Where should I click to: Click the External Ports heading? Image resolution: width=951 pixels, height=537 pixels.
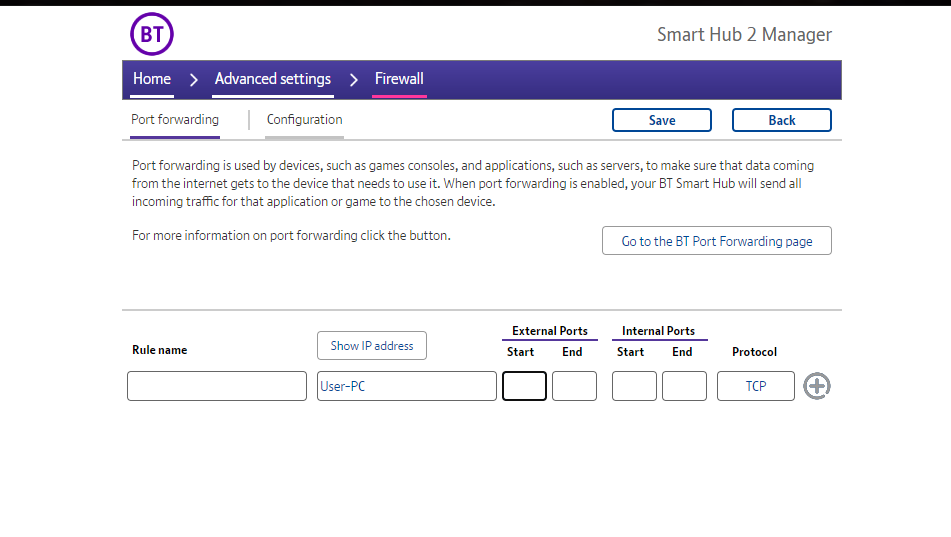(x=550, y=331)
